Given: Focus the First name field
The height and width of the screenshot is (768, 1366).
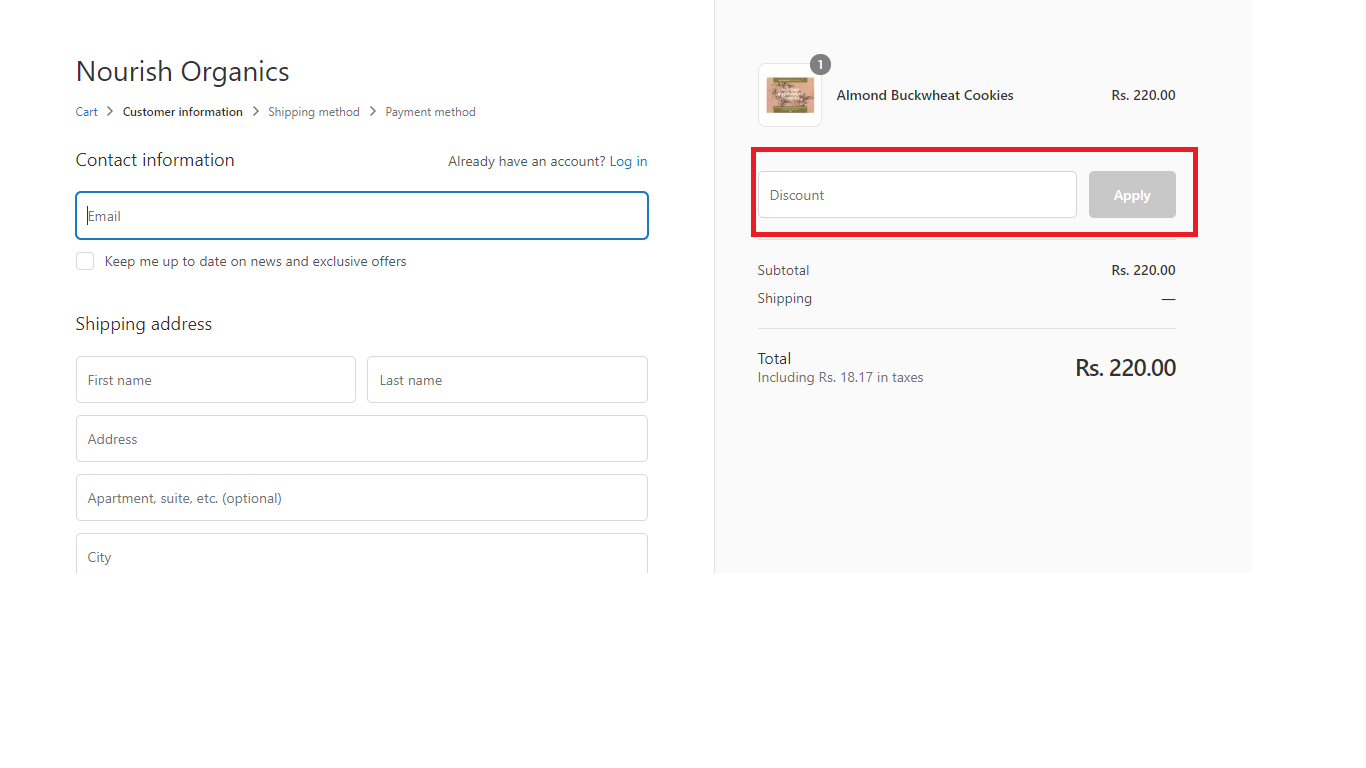Looking at the screenshot, I should click(216, 380).
